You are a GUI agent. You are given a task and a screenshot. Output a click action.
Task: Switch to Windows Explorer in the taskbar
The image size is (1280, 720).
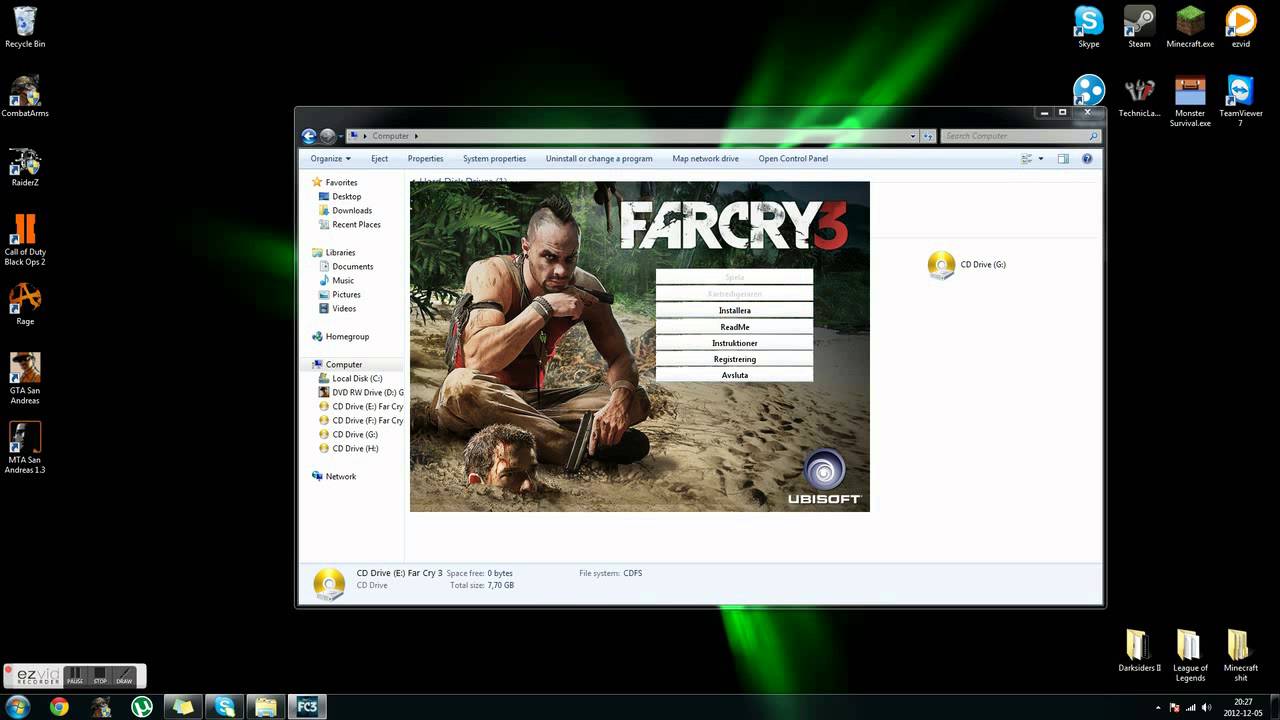(x=266, y=707)
